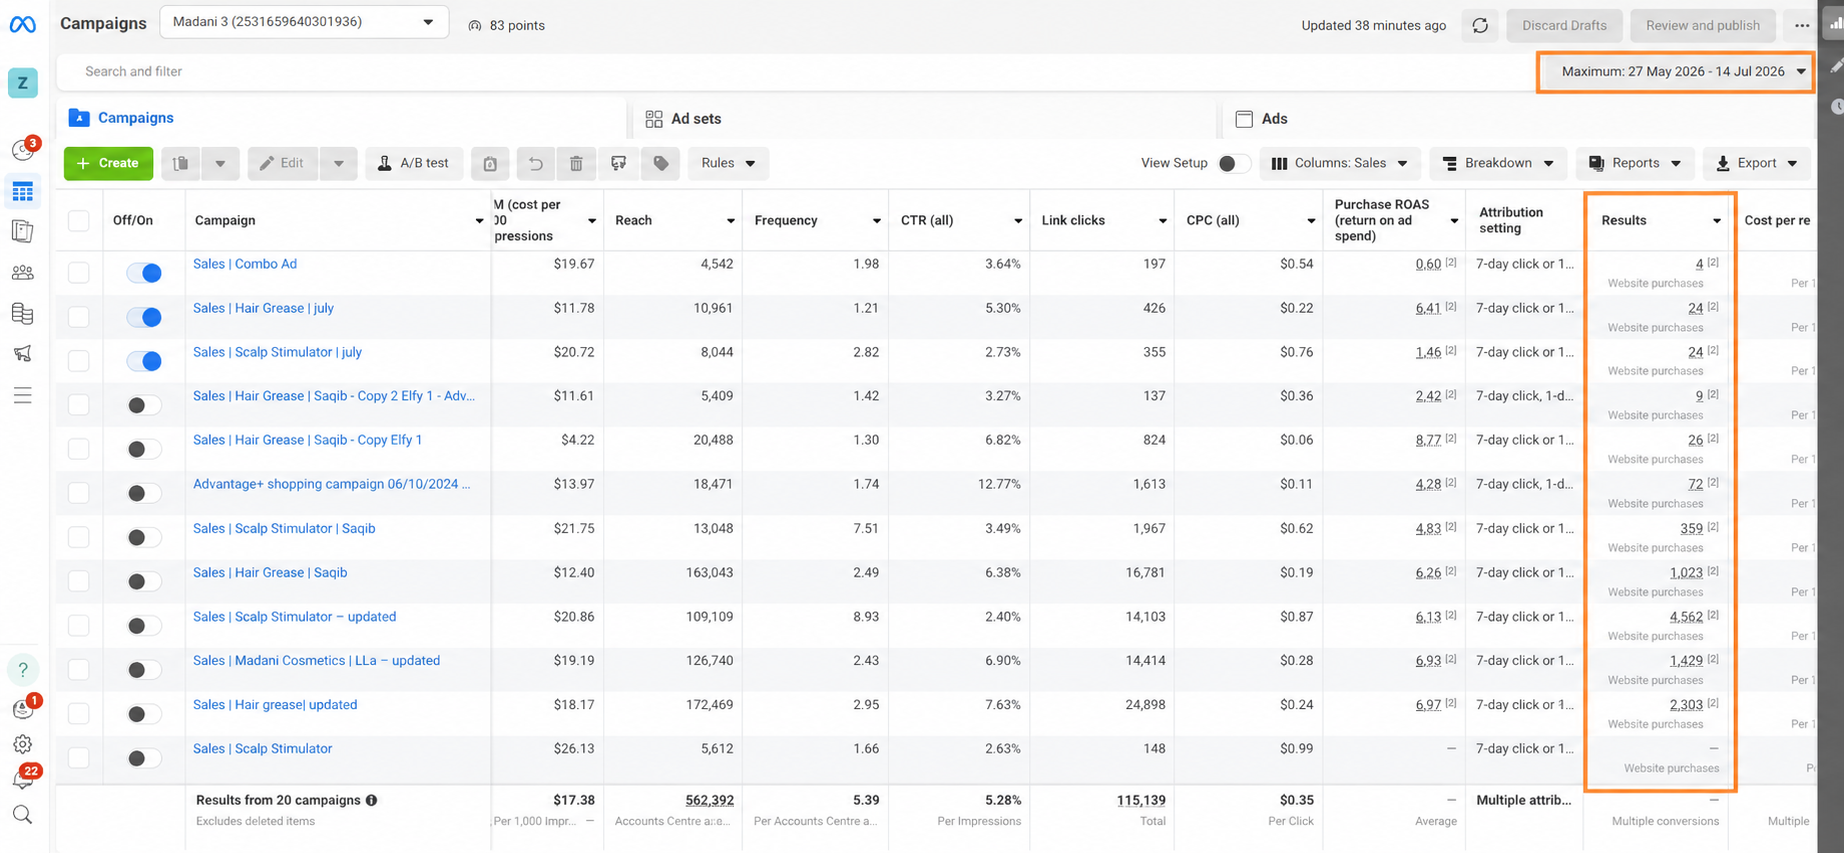Check the Sales | Combo Ad row checkbox
The height and width of the screenshot is (853, 1844).
(x=78, y=272)
